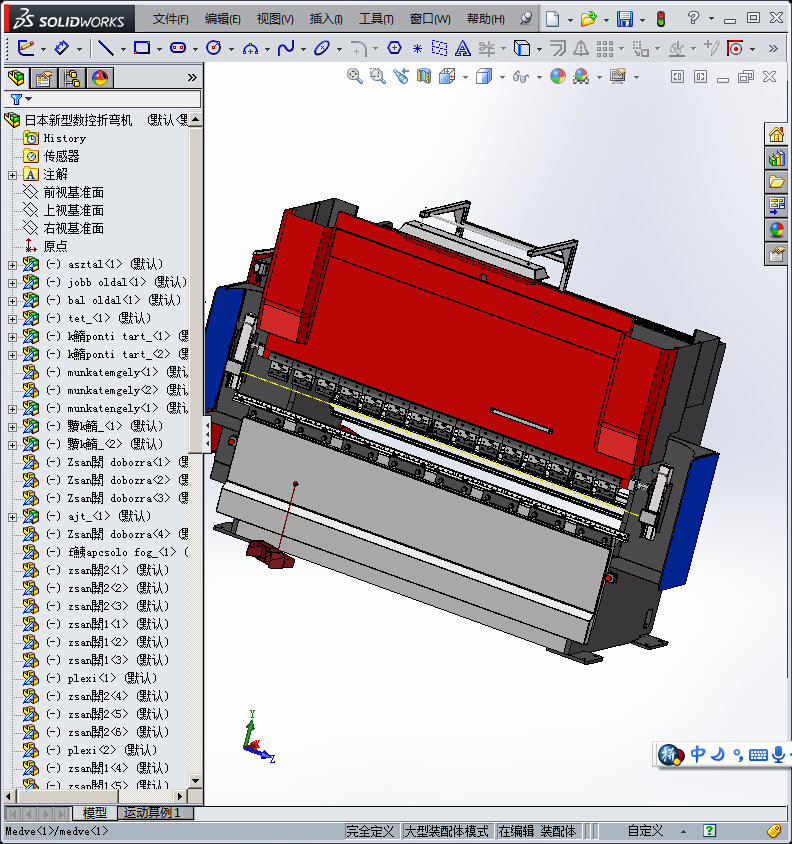Open the ConfigurationManager tab
This screenshot has height=844, width=792.
pyautogui.click(x=72, y=78)
